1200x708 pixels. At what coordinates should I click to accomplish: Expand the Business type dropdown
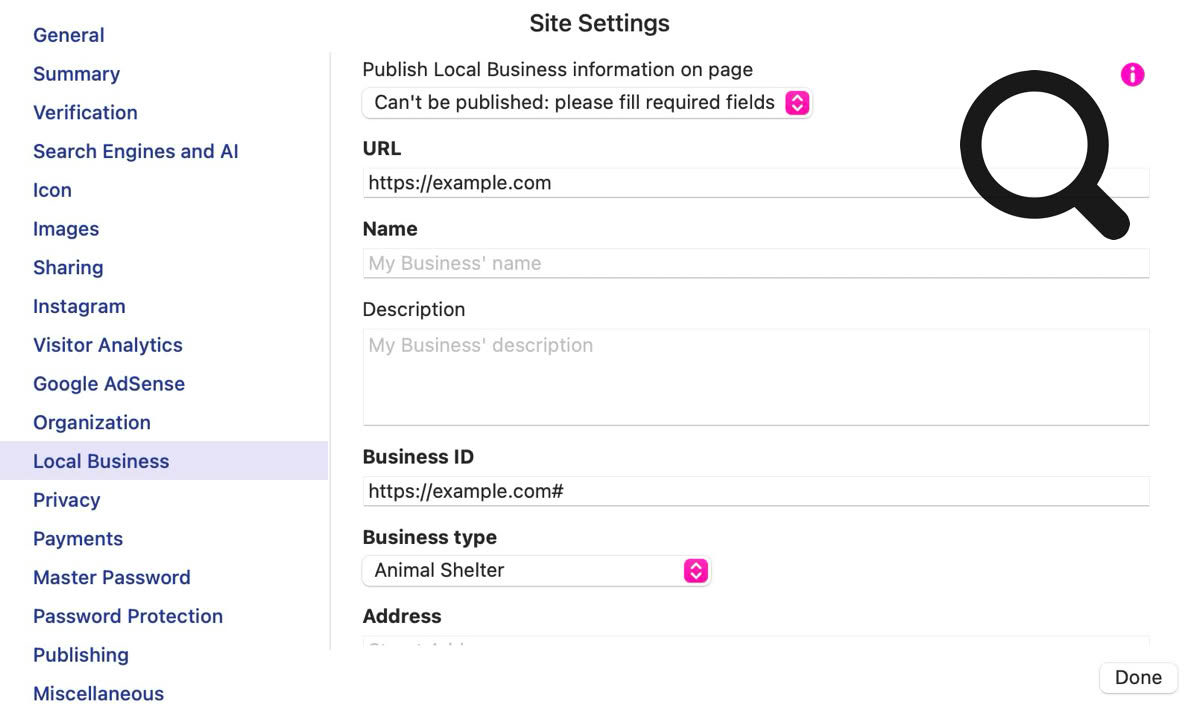[536, 571]
